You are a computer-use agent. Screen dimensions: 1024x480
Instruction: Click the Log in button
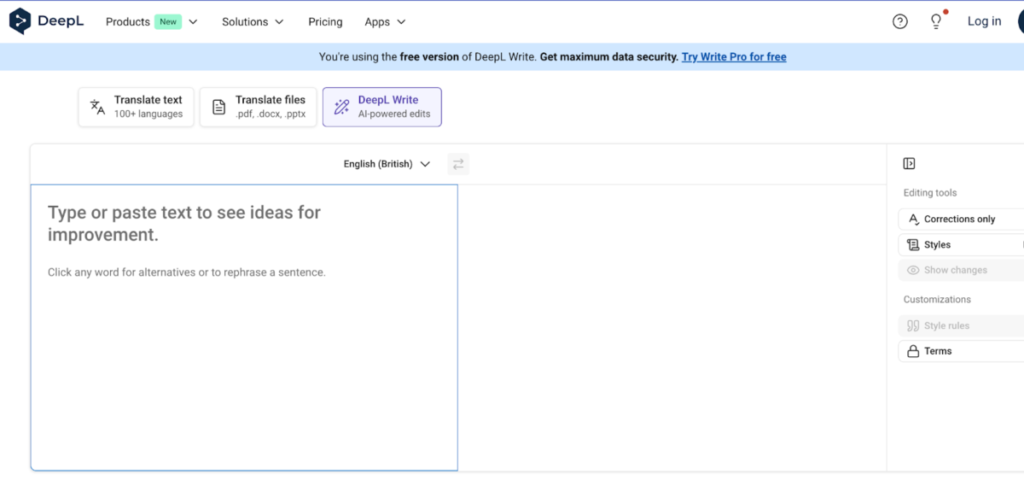click(984, 21)
